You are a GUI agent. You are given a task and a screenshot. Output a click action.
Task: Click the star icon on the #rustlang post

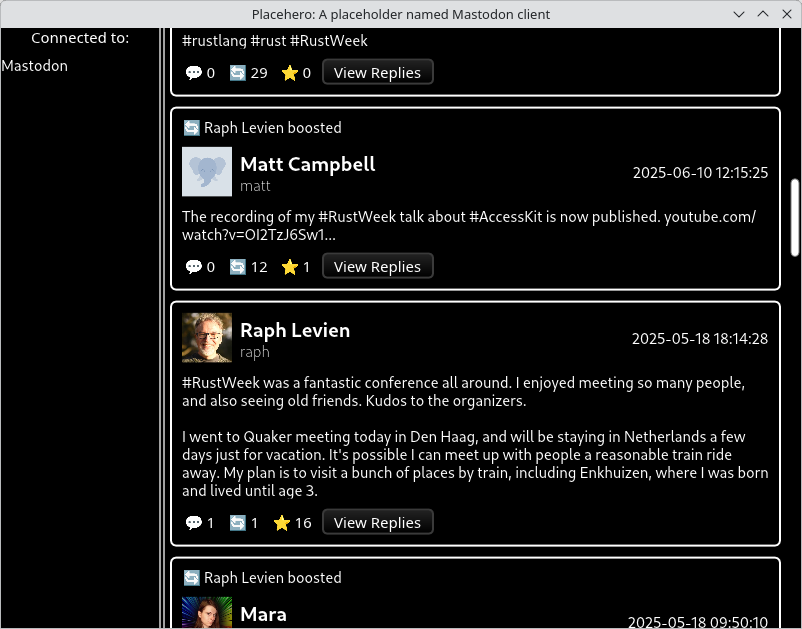pos(289,73)
